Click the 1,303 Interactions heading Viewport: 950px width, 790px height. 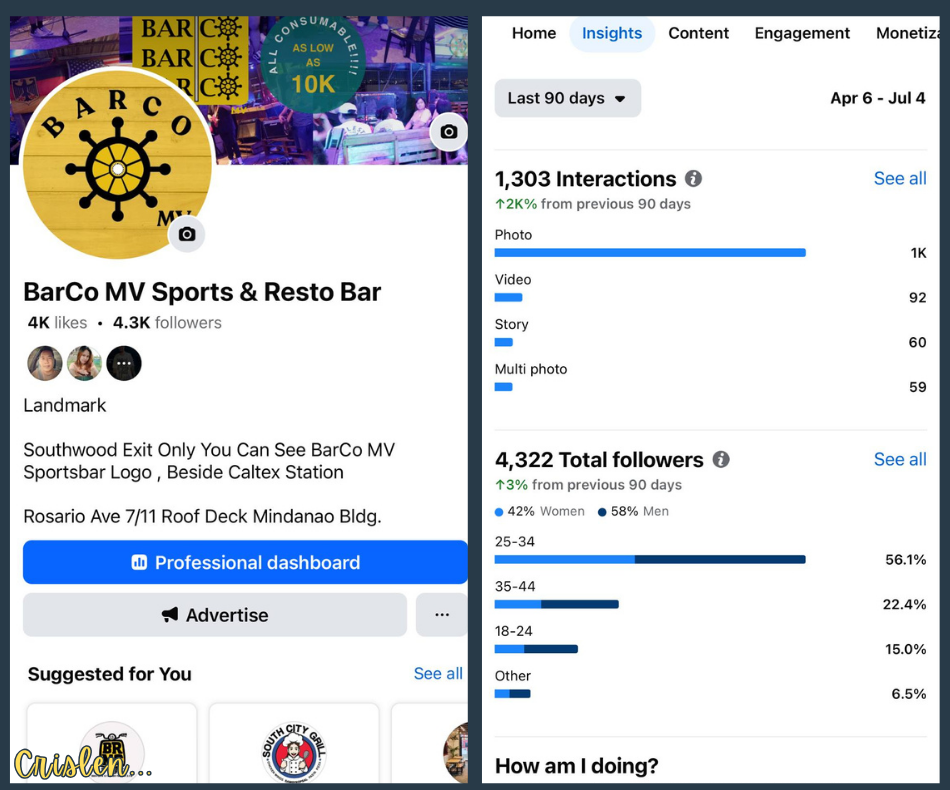[585, 179]
